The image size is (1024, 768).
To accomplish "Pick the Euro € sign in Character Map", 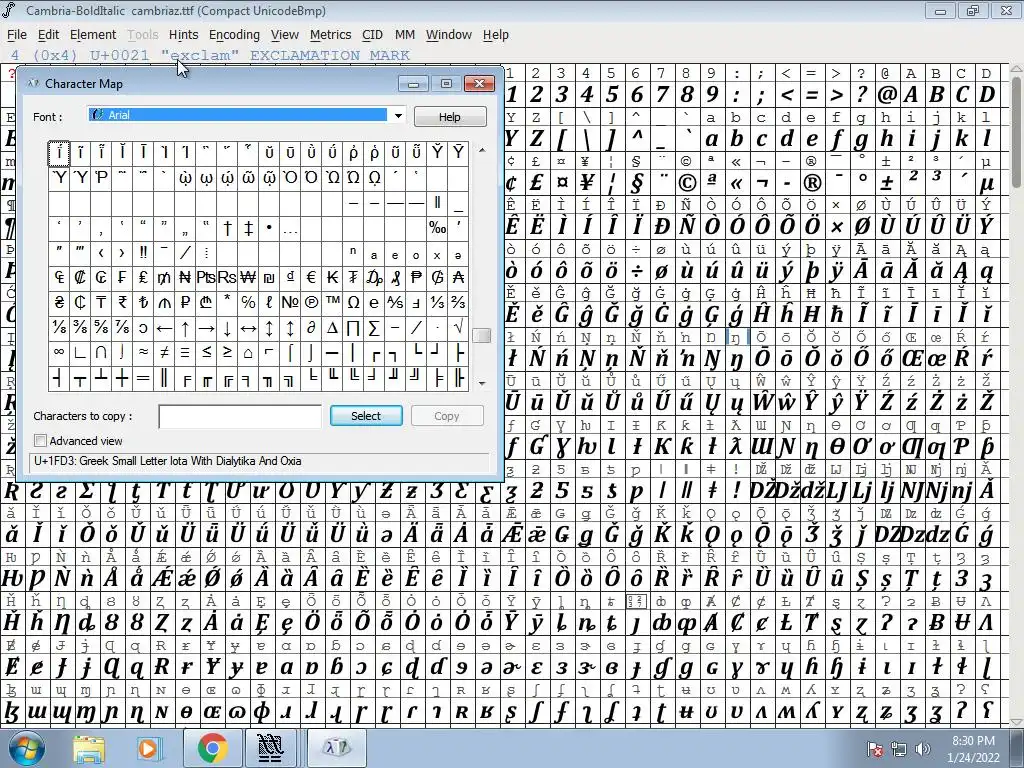I will click(x=312, y=278).
